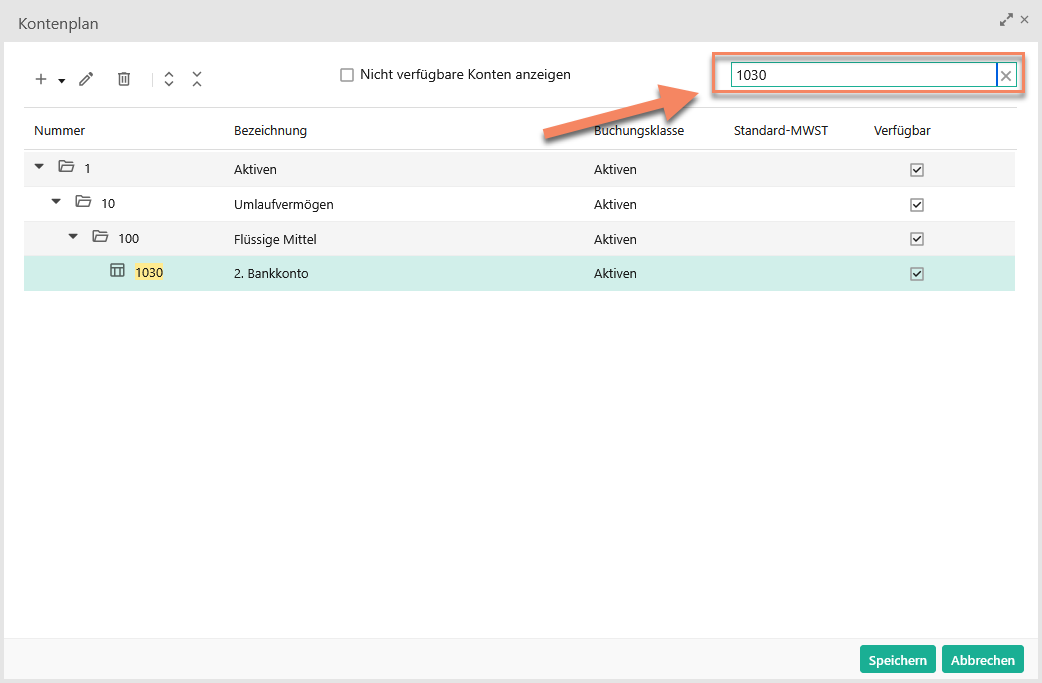The width and height of the screenshot is (1042, 683).
Task: Click the folder icon of account group 10
Action: click(x=83, y=201)
